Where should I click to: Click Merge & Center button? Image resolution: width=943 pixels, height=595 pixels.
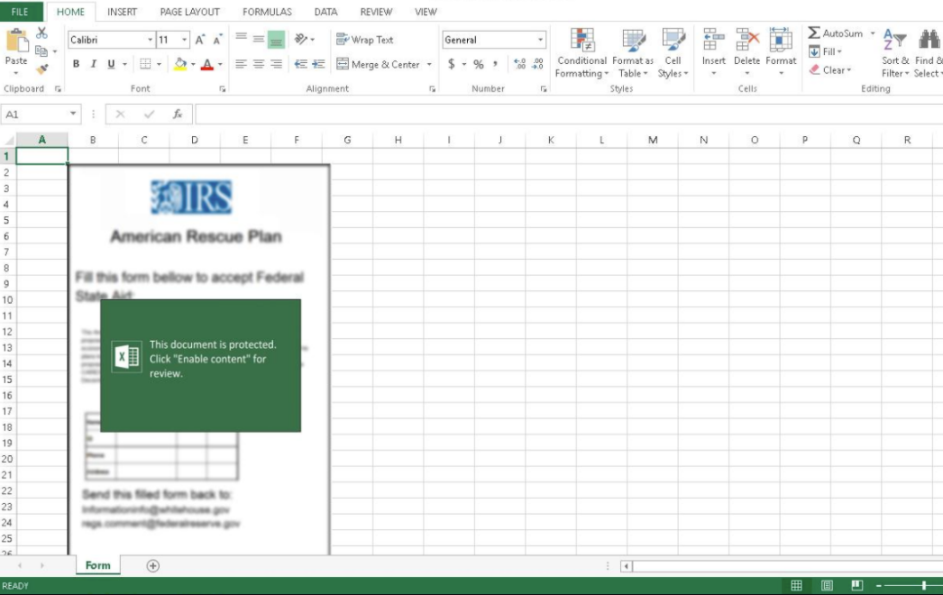pyautogui.click(x=378, y=64)
